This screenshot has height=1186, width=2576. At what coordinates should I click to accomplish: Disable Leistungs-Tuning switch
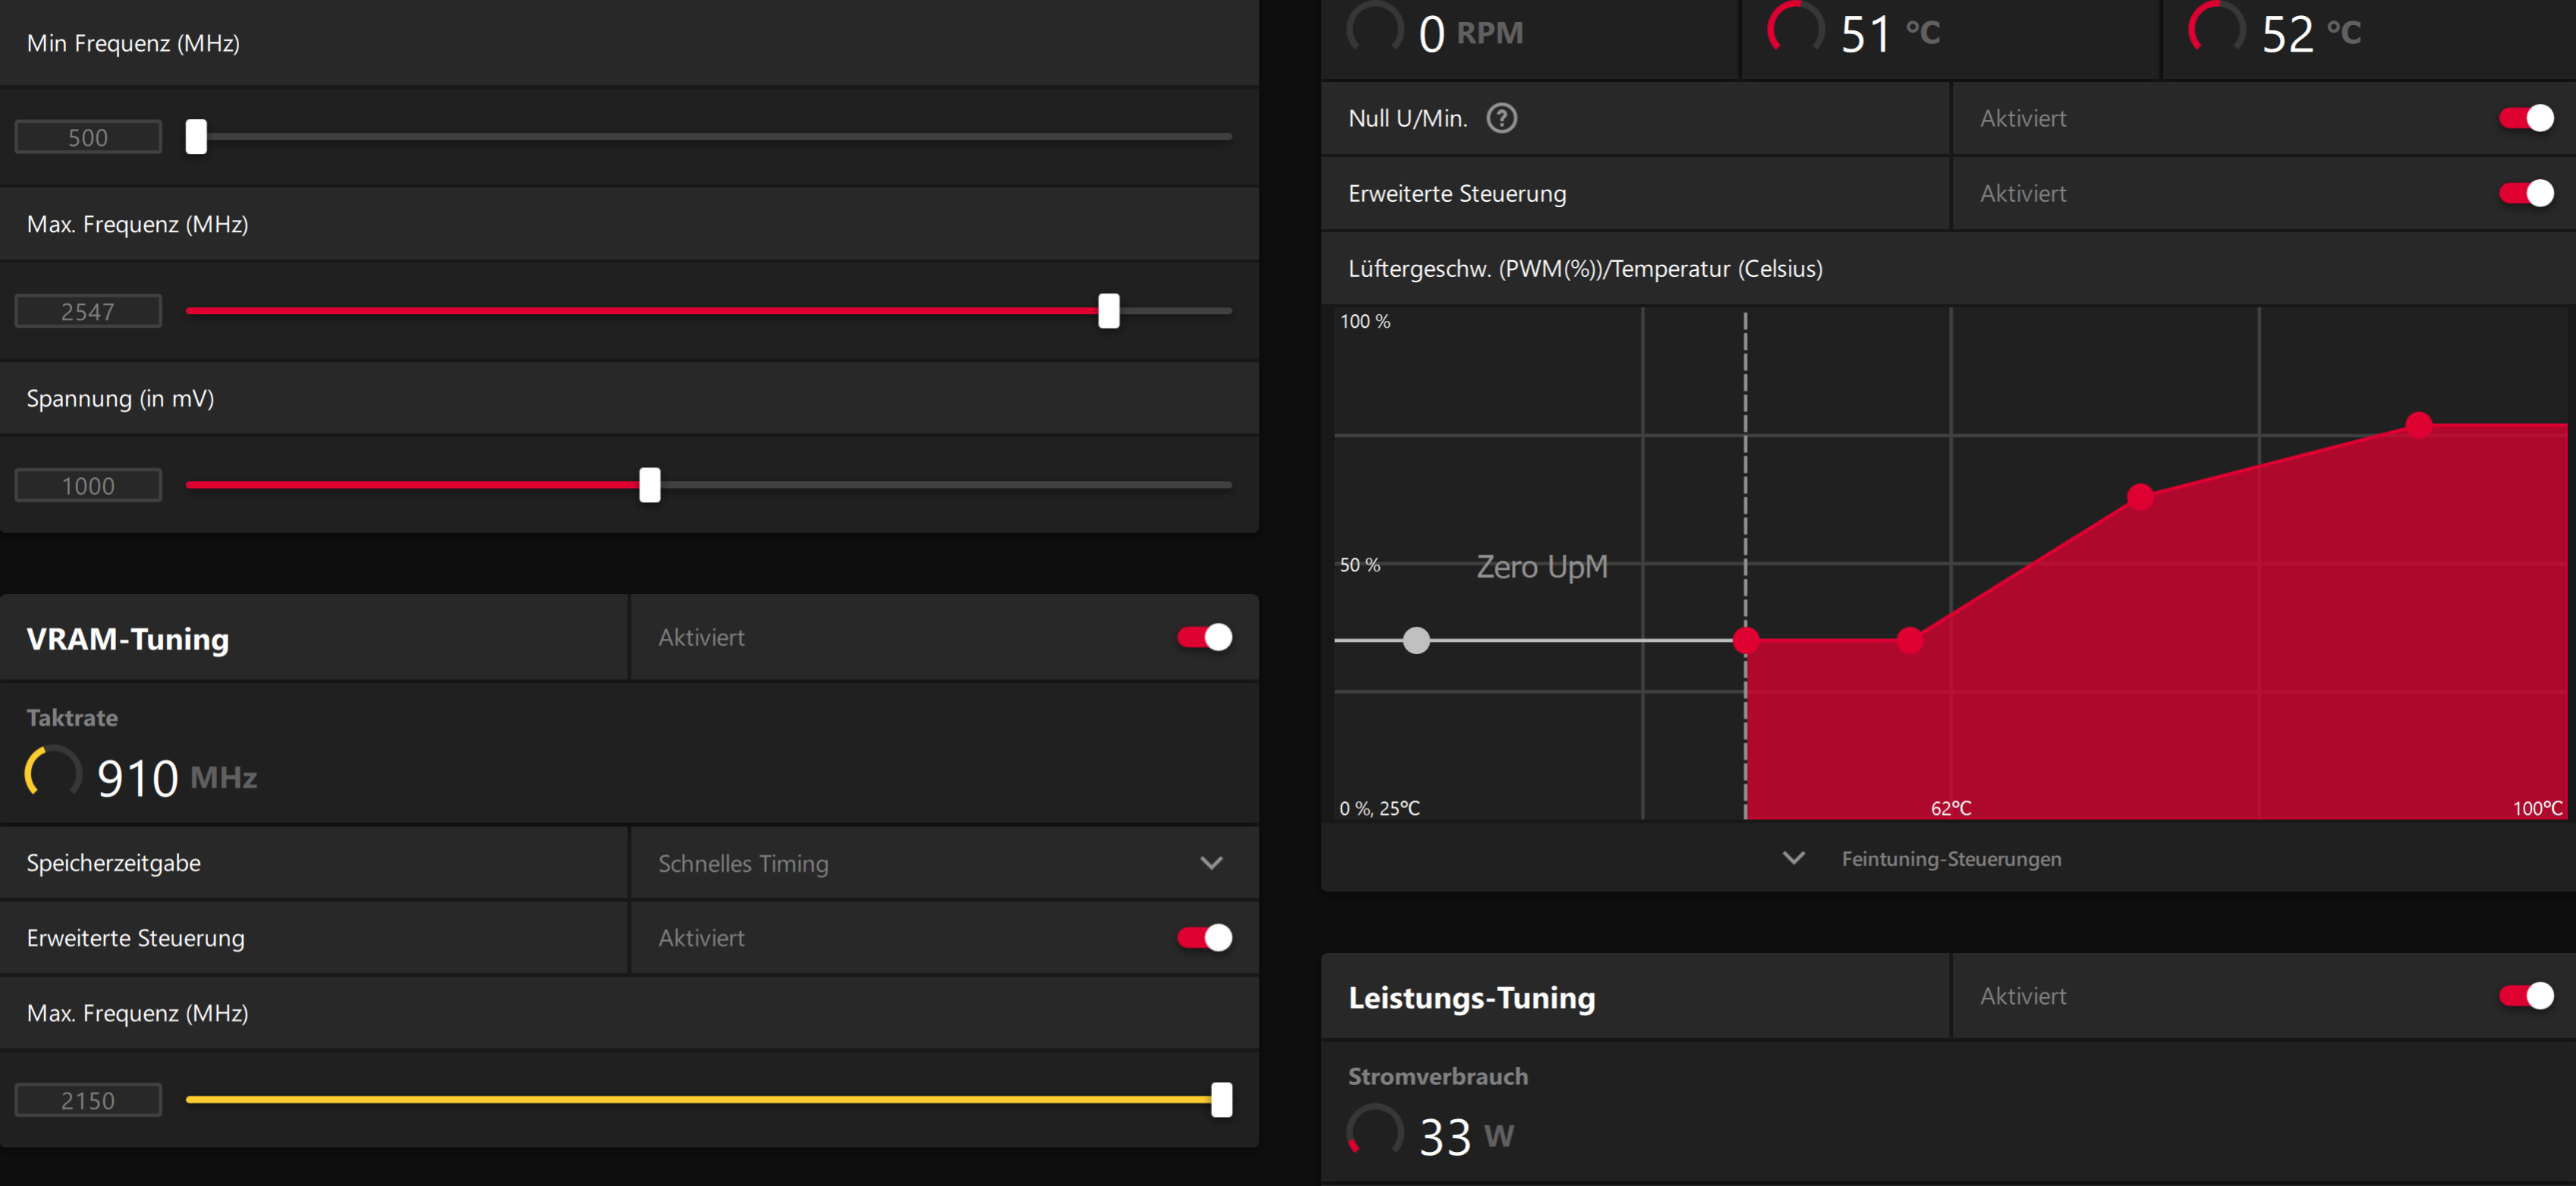coord(2525,996)
